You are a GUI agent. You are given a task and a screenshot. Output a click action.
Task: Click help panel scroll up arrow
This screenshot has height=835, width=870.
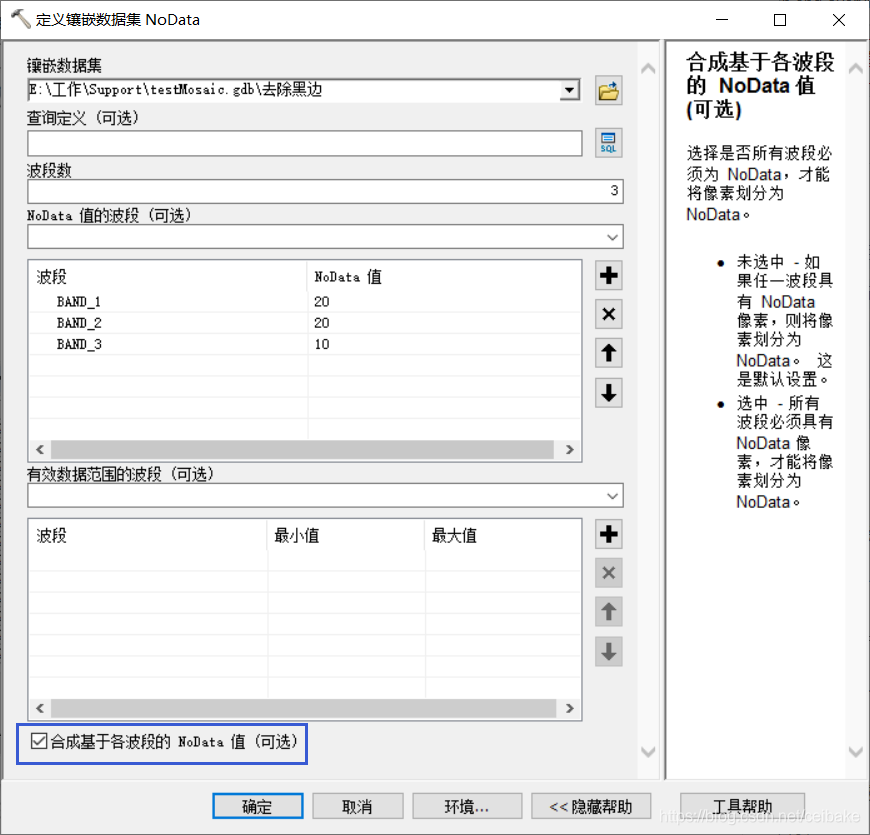tap(856, 68)
